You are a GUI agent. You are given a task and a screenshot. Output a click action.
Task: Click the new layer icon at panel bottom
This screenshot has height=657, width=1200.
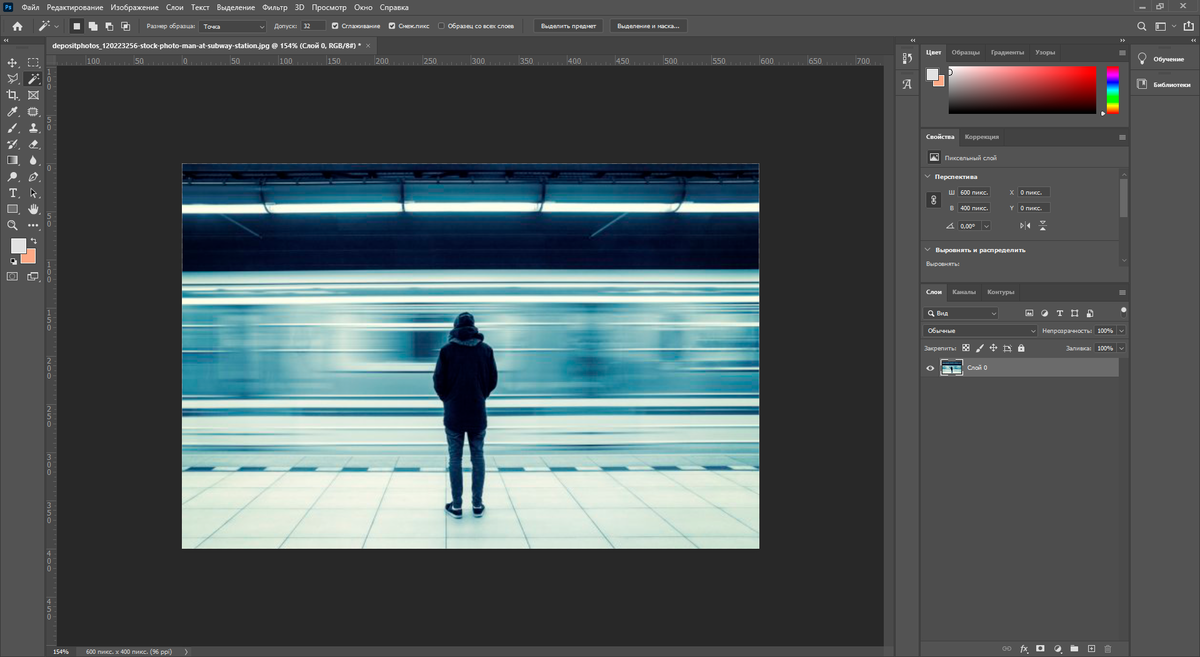(x=1092, y=649)
